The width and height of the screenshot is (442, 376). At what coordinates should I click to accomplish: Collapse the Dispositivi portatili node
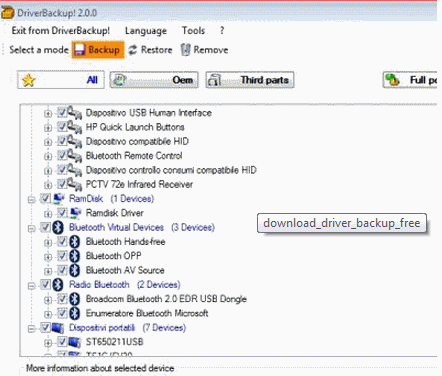pyautogui.click(x=32, y=329)
